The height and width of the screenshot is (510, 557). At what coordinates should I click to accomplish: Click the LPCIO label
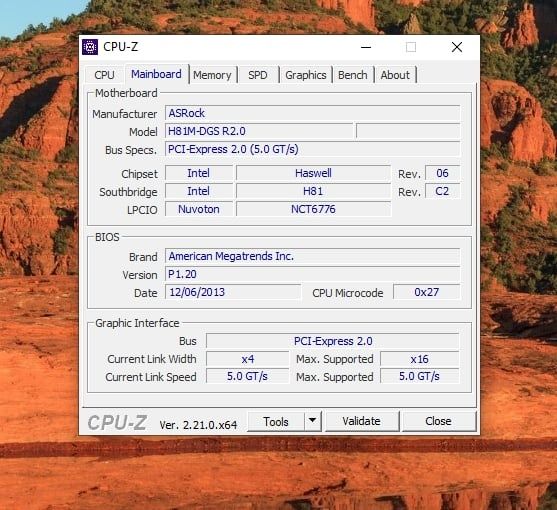(142, 210)
